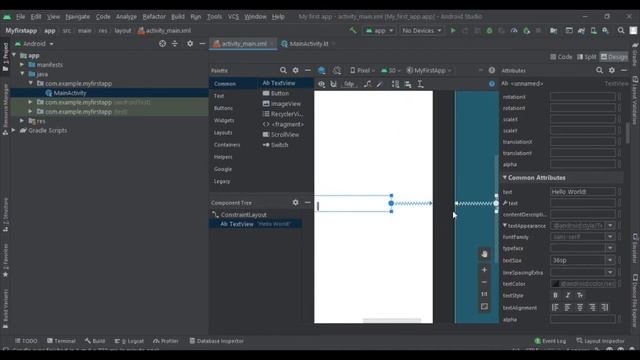The image size is (640, 360).
Task: Switch to Split view mode
Action: point(587,57)
